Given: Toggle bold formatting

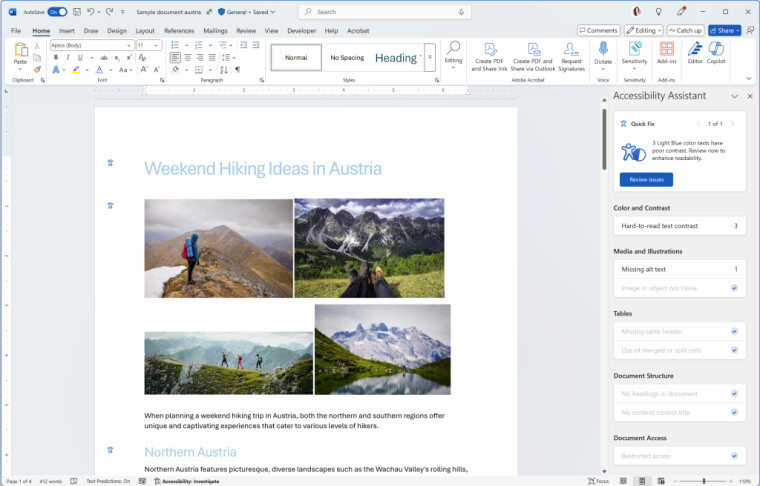Looking at the screenshot, I should [x=56, y=57].
